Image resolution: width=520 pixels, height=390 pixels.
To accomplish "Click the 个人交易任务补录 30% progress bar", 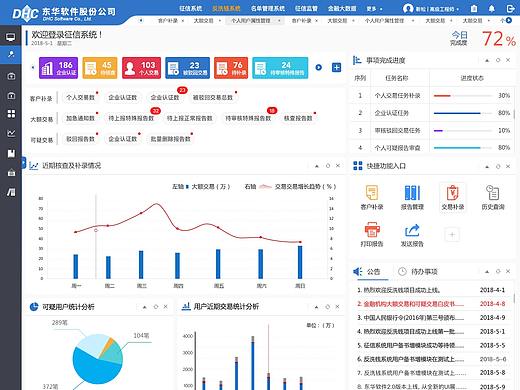I will 463,96.
